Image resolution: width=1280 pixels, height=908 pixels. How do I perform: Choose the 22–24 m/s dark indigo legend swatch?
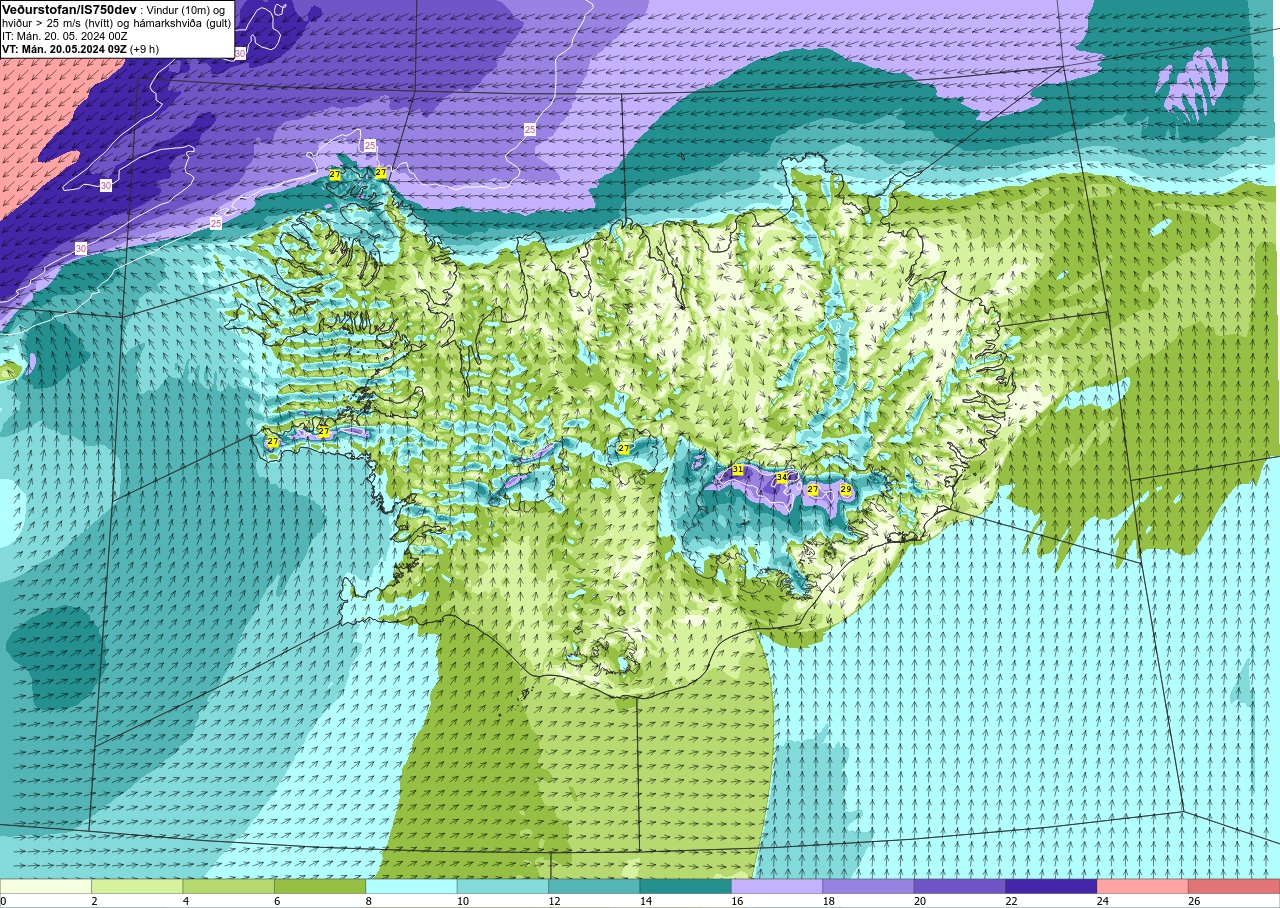coord(1051,886)
